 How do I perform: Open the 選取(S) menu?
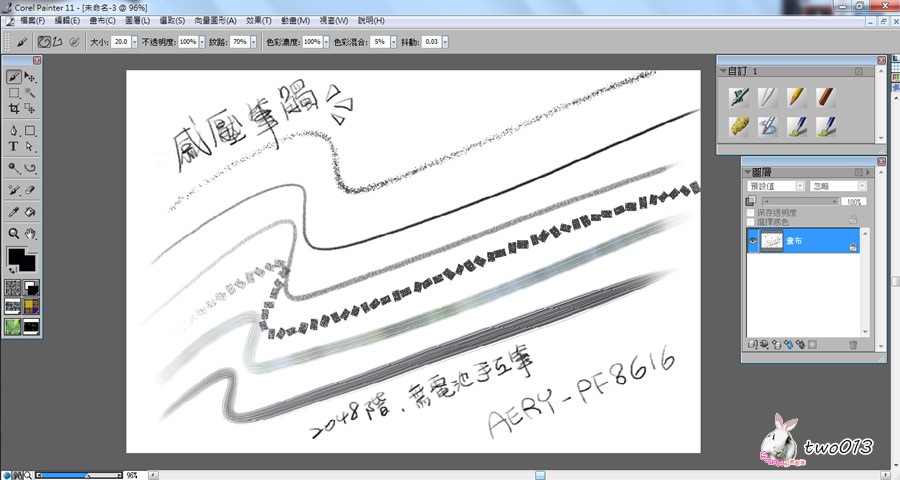tap(172, 21)
